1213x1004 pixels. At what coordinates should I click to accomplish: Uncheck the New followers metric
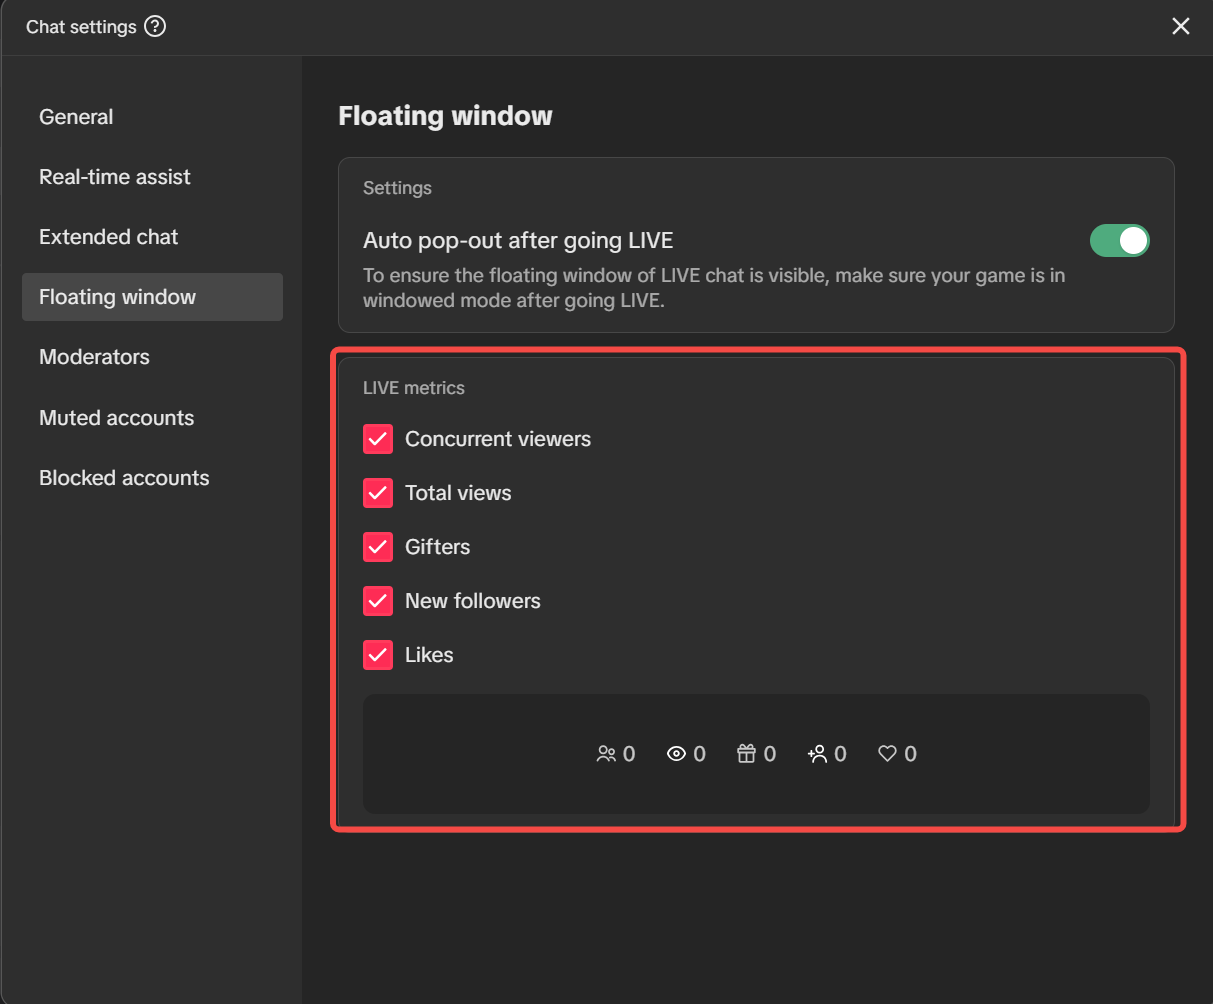coord(378,600)
